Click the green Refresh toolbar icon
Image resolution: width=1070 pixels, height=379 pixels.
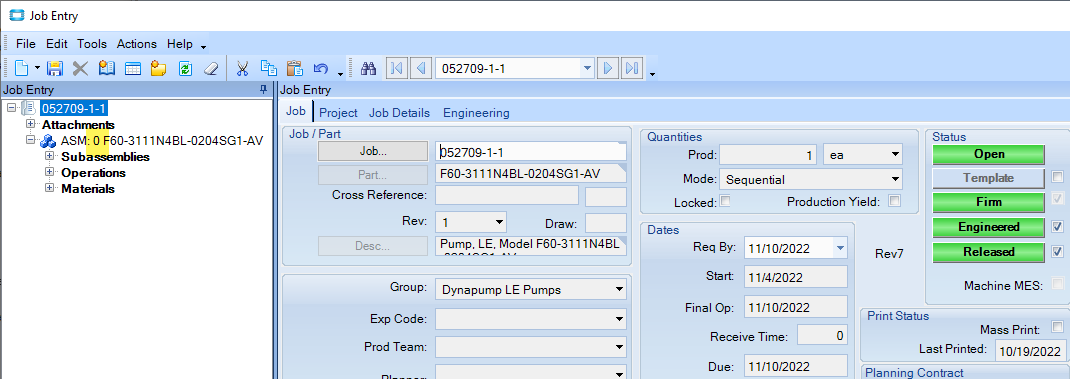tap(185, 68)
